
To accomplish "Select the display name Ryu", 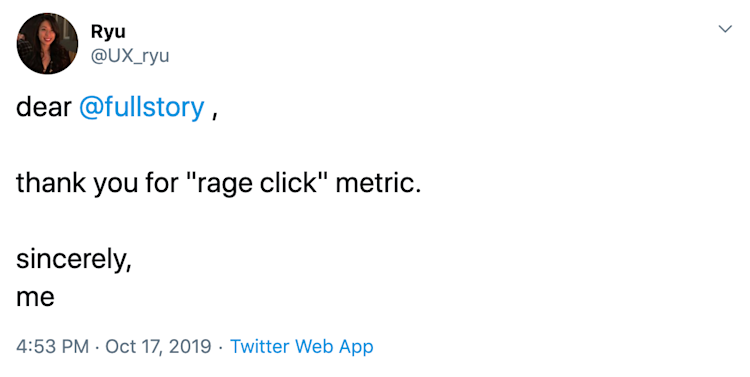I will pyautogui.click(x=108, y=32).
